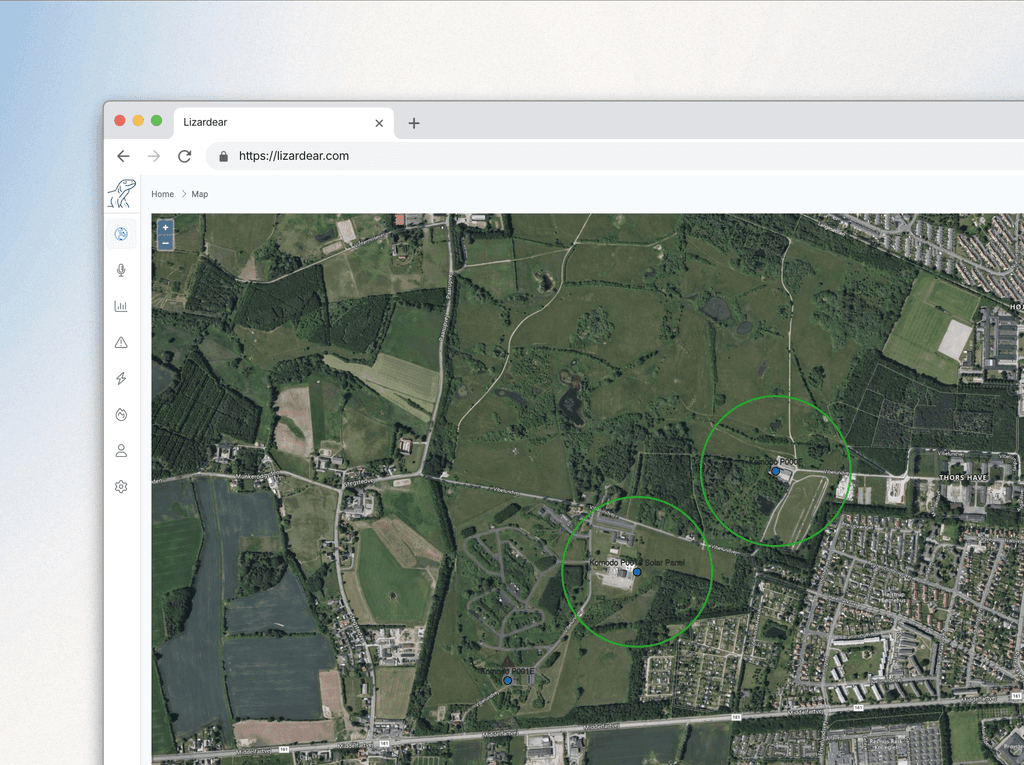Open the settings gear in sidebar
Viewport: 1024px width, 765px height.
121,487
